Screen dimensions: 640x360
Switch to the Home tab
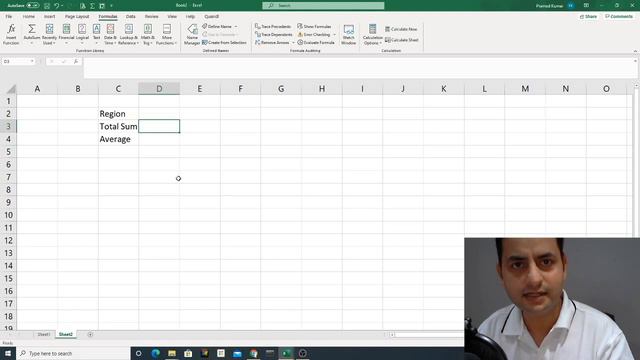pyautogui.click(x=29, y=16)
